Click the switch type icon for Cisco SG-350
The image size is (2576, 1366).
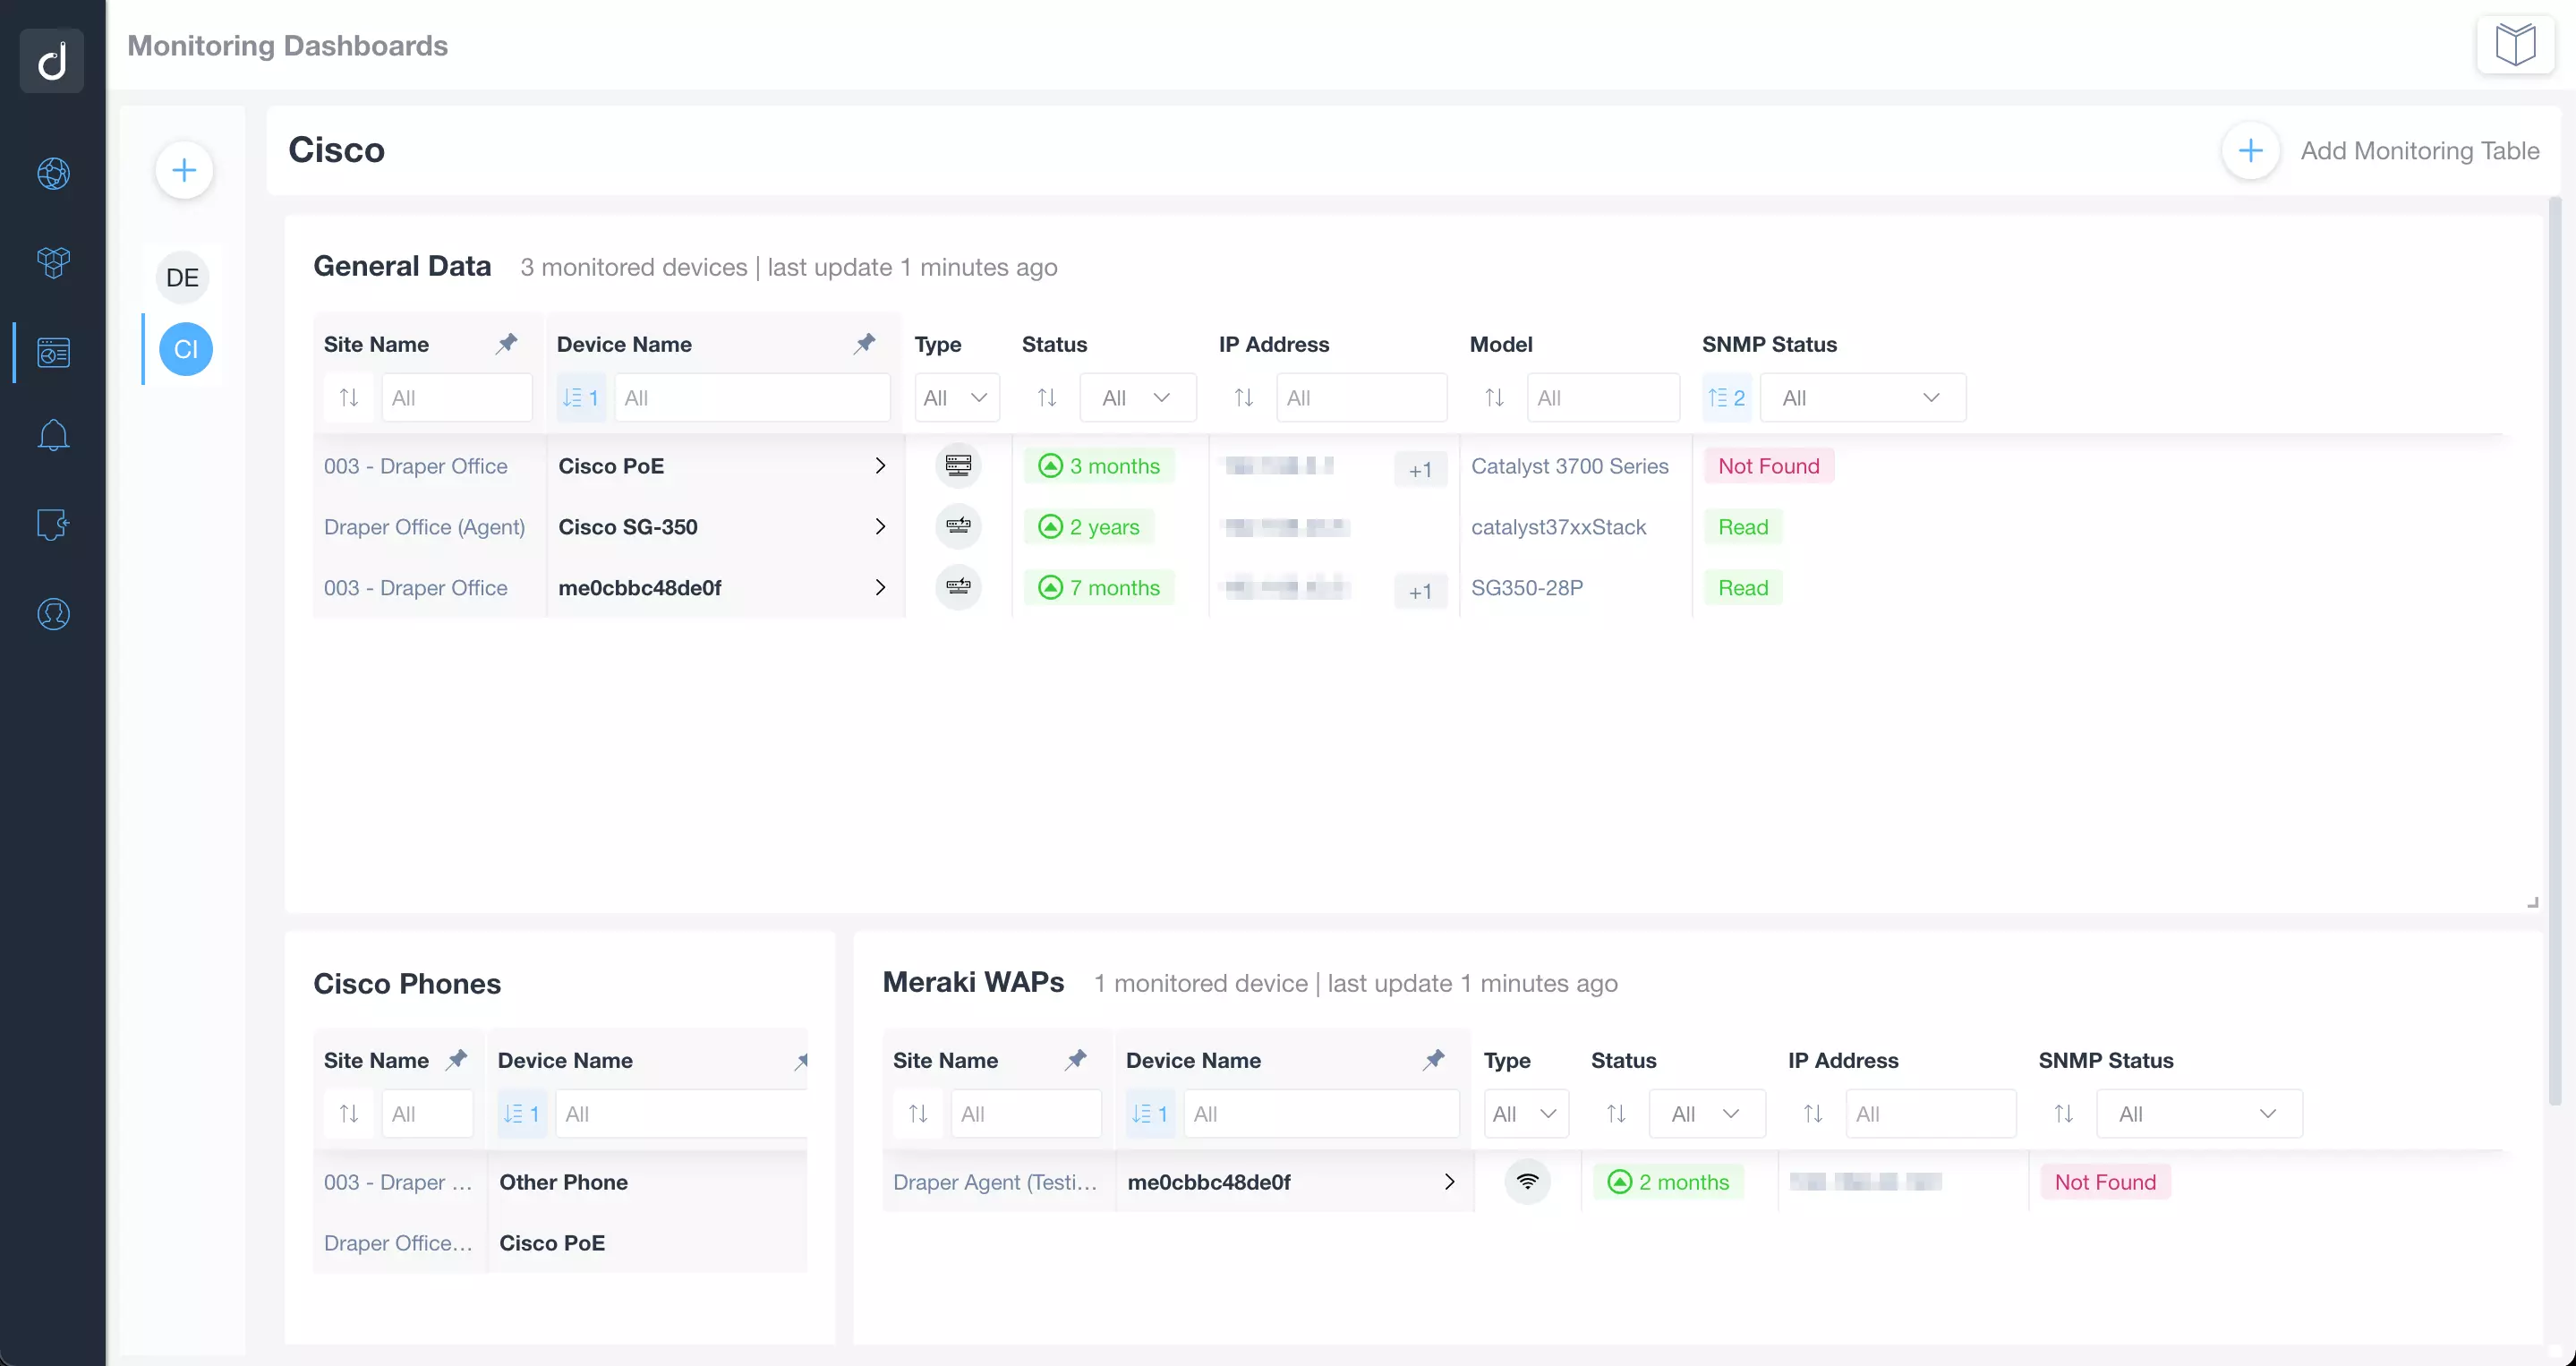click(x=958, y=527)
